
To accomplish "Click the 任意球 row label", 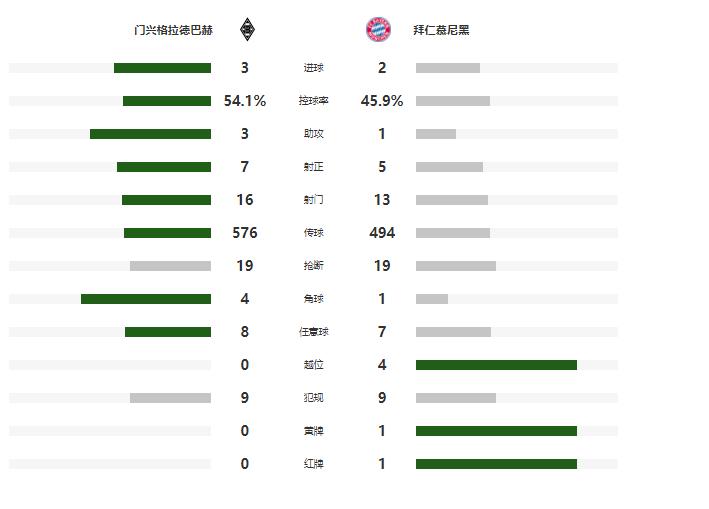I will (313, 332).
